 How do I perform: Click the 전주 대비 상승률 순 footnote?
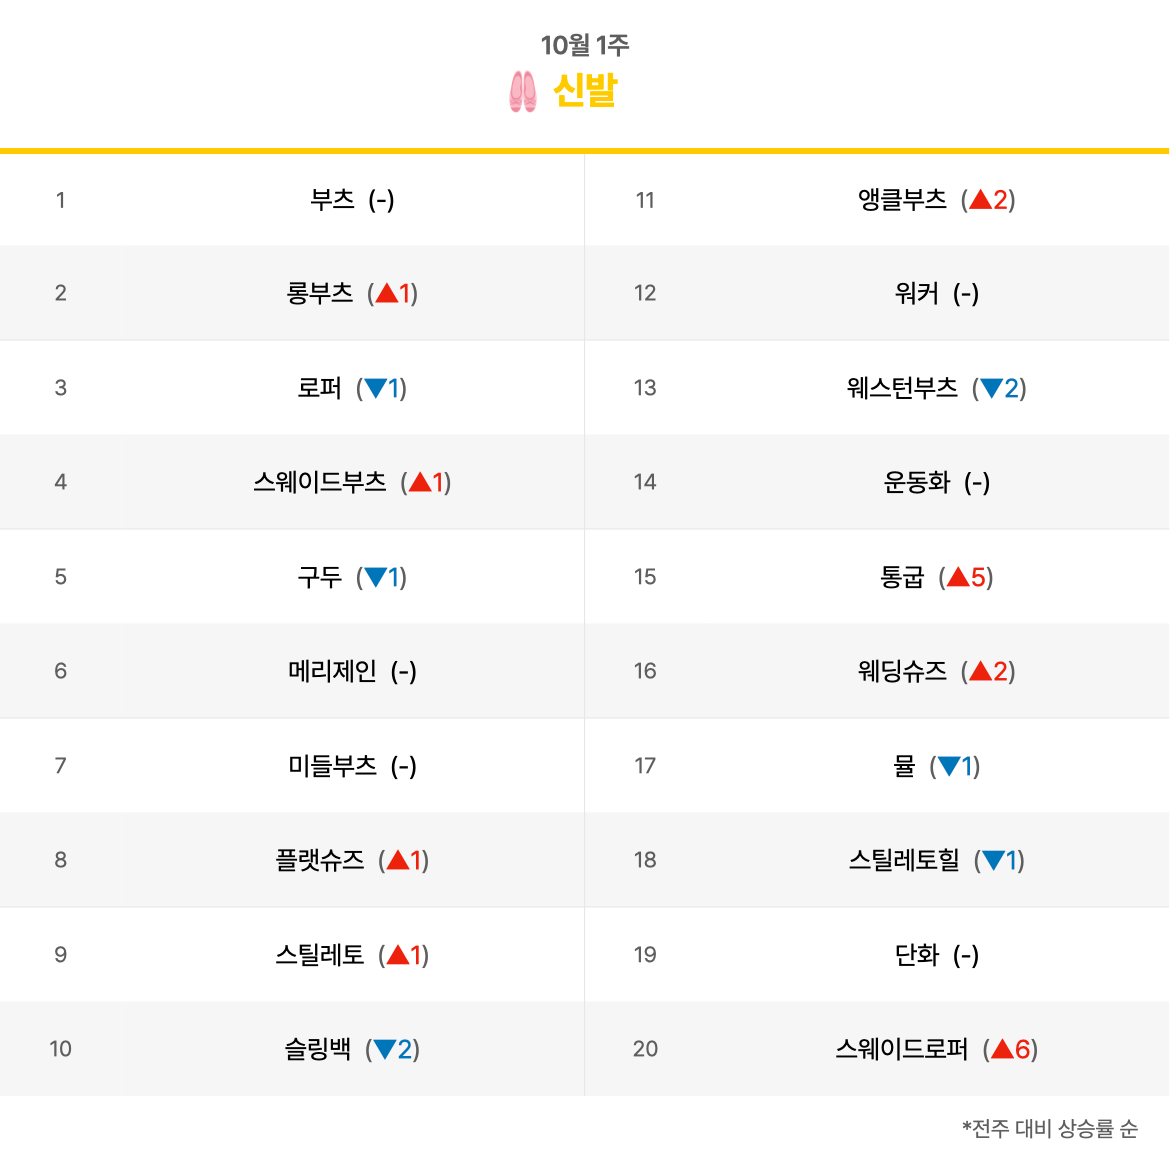1050,1129
